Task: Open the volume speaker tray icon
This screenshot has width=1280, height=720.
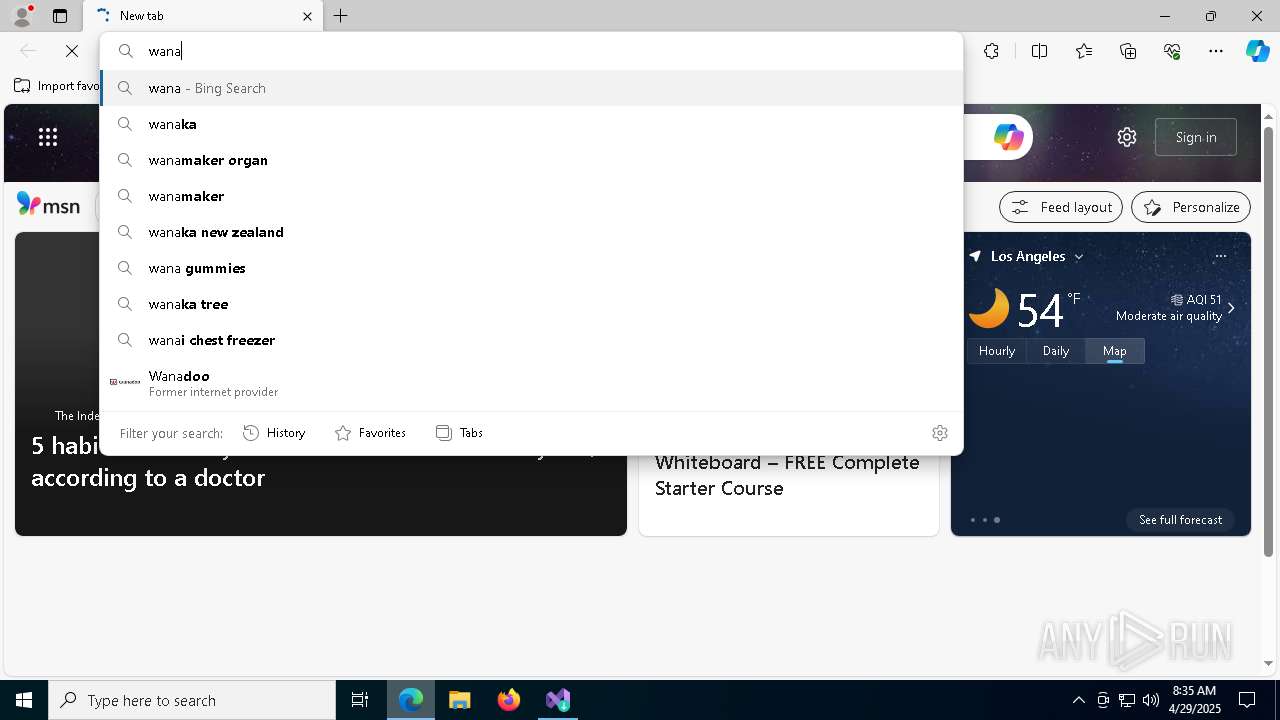Action: coord(1150,700)
